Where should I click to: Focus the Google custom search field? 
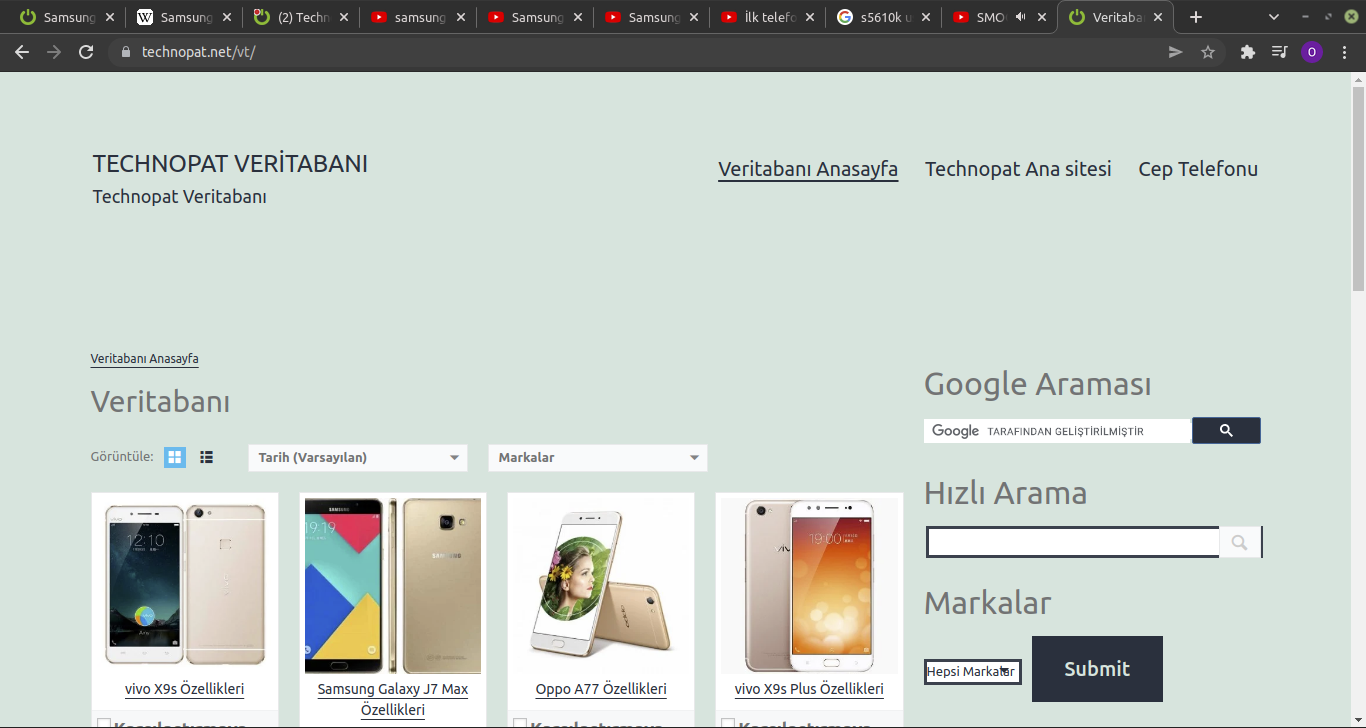(1058, 431)
